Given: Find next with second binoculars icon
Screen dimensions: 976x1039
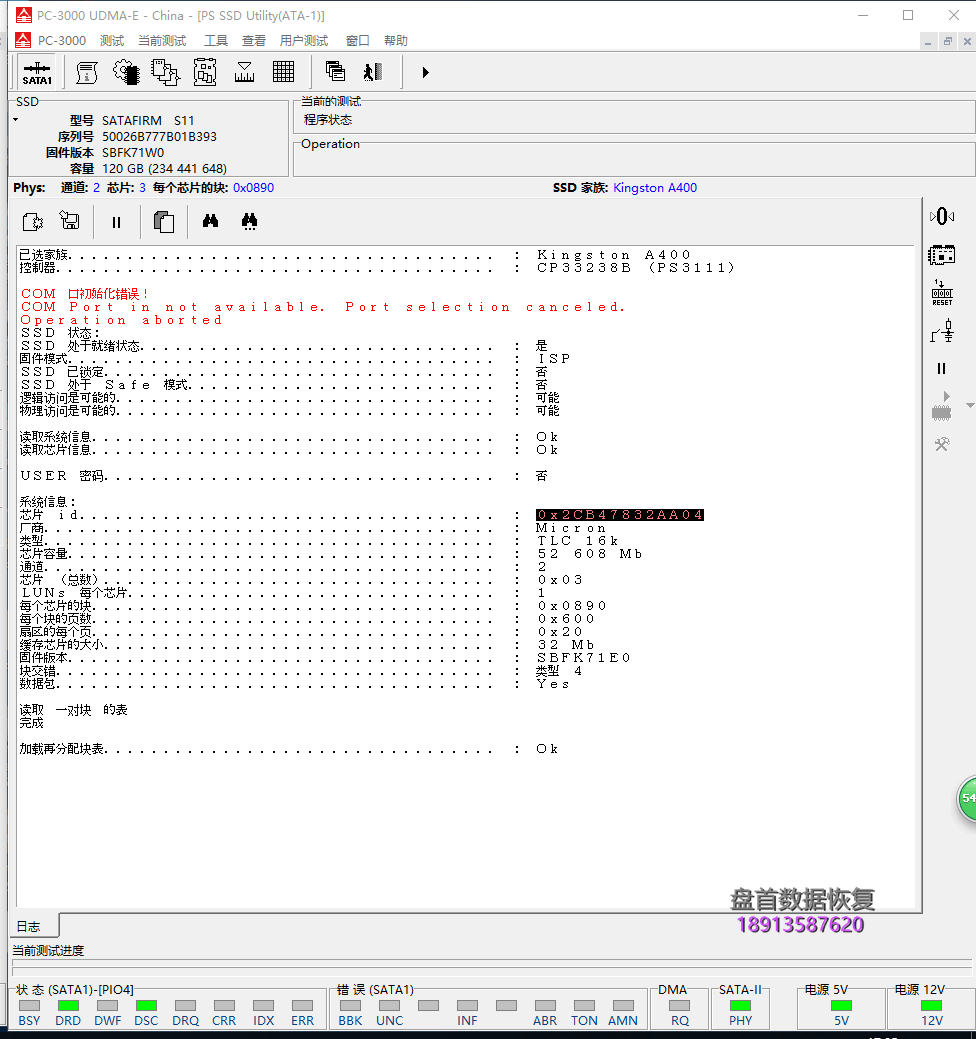Looking at the screenshot, I should pyautogui.click(x=249, y=221).
